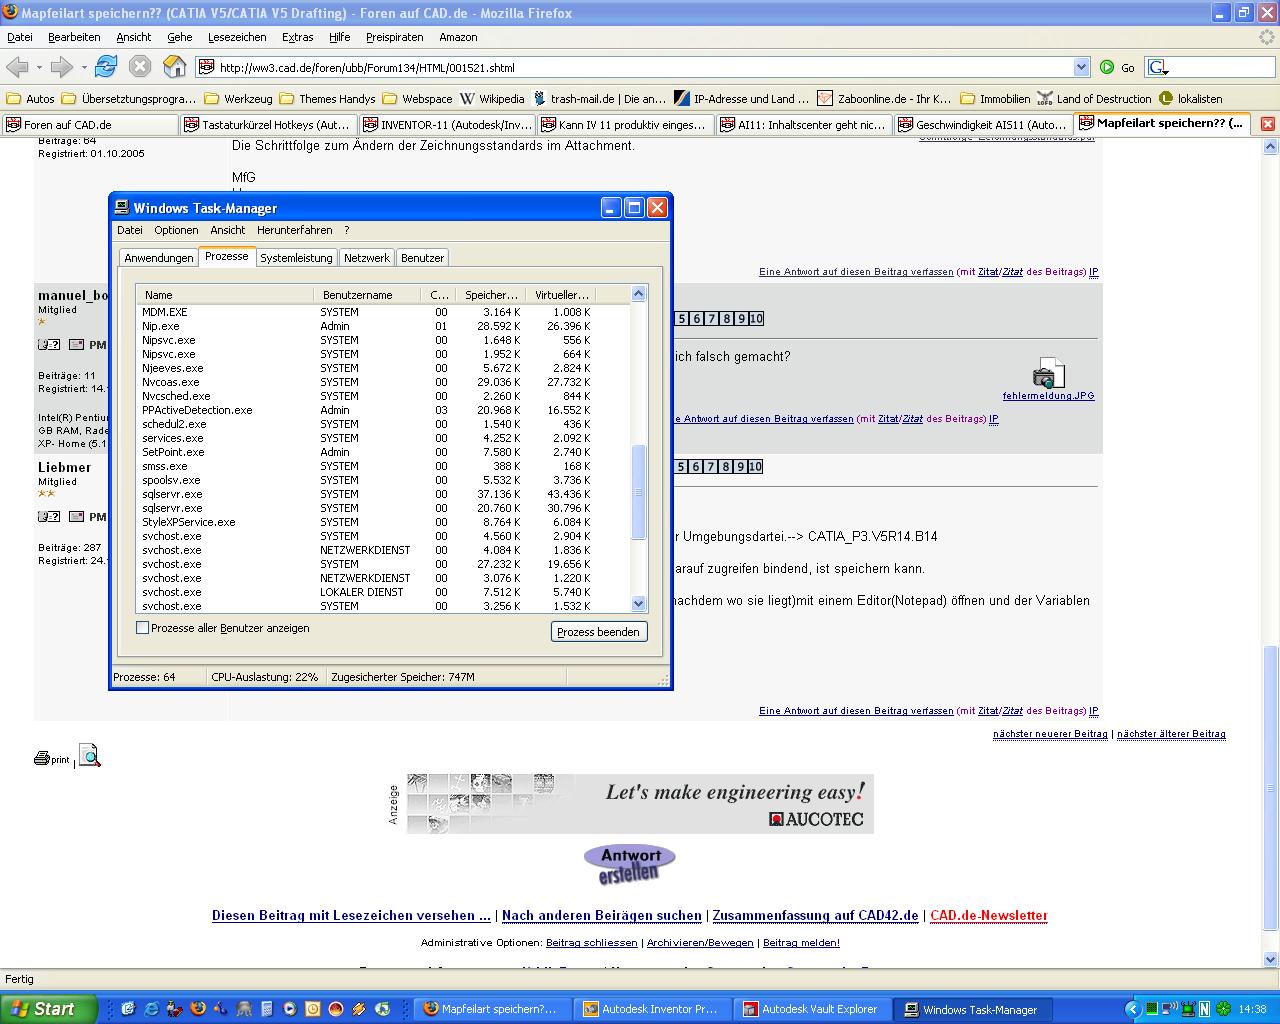1280x1024 pixels.
Task: Select the StyleXPService.exe process row
Action: (383, 522)
